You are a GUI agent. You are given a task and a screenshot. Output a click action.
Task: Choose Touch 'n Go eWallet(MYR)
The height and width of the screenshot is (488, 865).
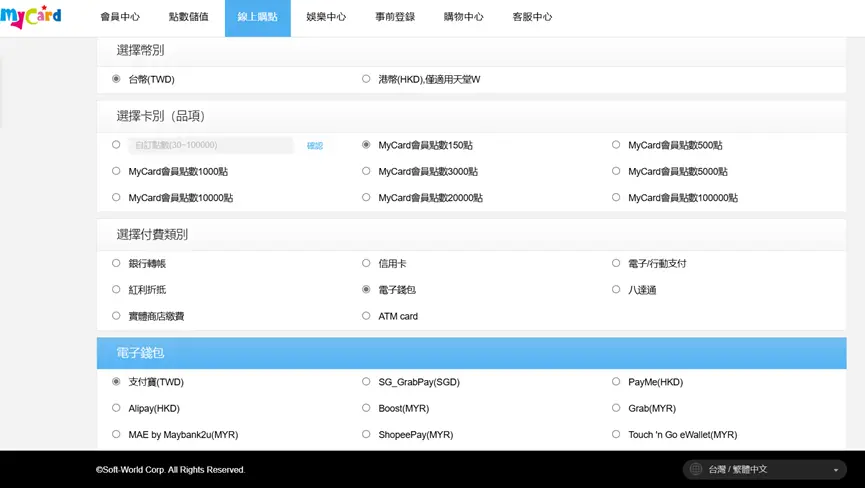tap(616, 435)
